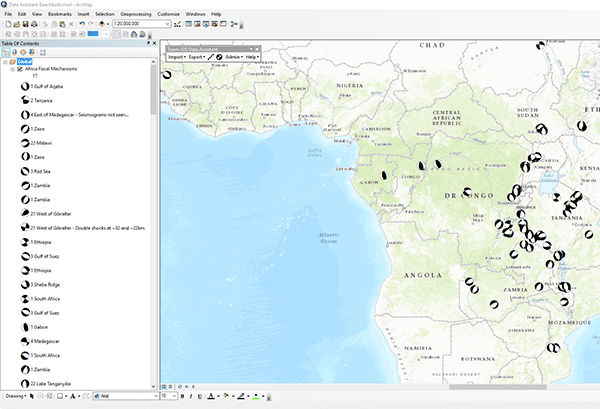
Task: Click the Add Data button in toolbar
Action: (x=104, y=22)
